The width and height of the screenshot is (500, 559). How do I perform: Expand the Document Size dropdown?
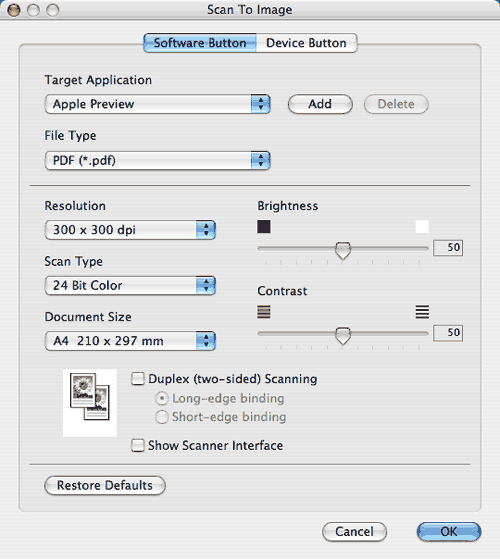[130, 341]
